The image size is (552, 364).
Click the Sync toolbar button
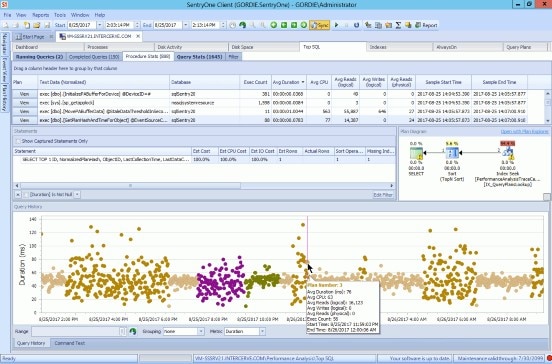click(319, 25)
